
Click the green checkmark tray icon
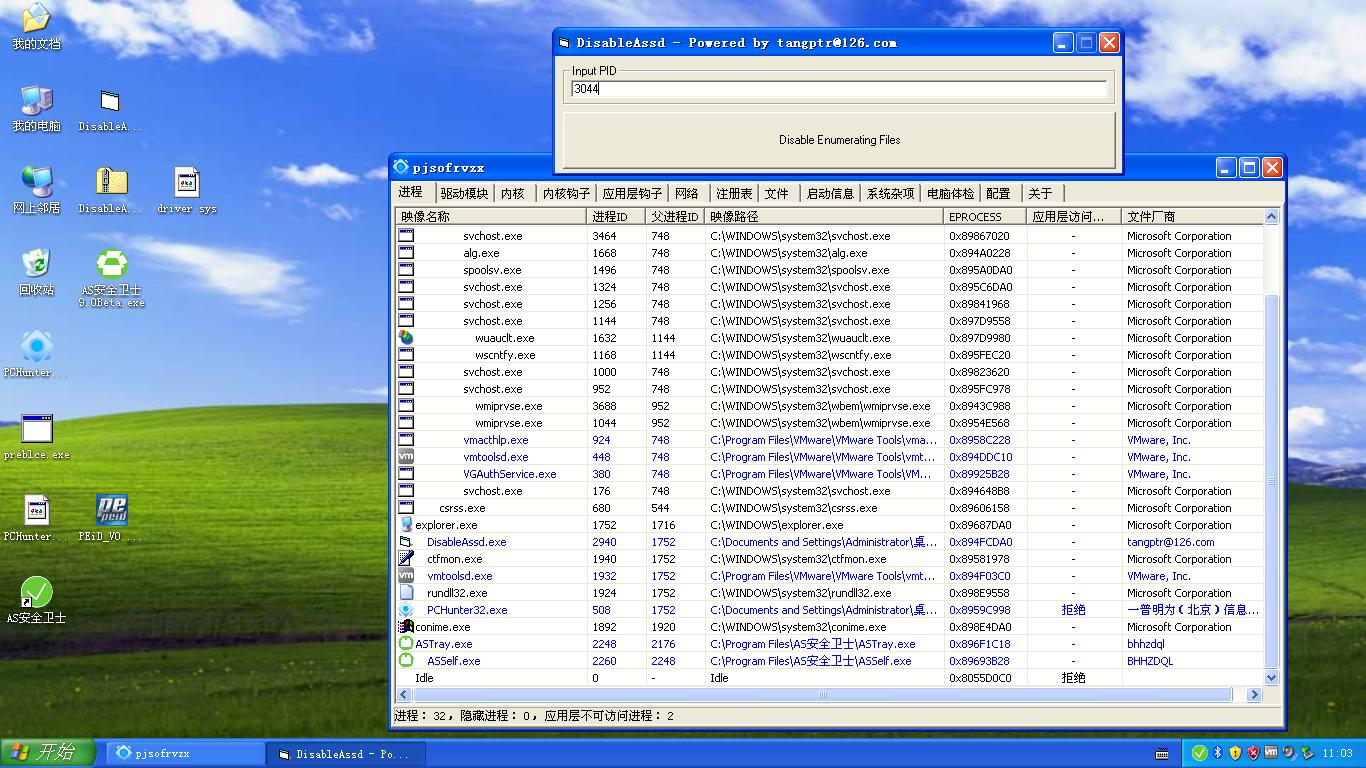[x=1199, y=753]
